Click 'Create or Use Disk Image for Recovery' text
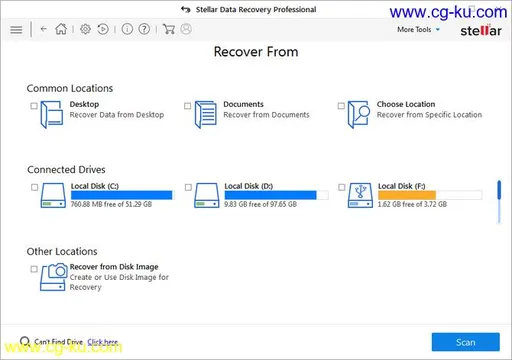512x360 pixels. (x=119, y=282)
